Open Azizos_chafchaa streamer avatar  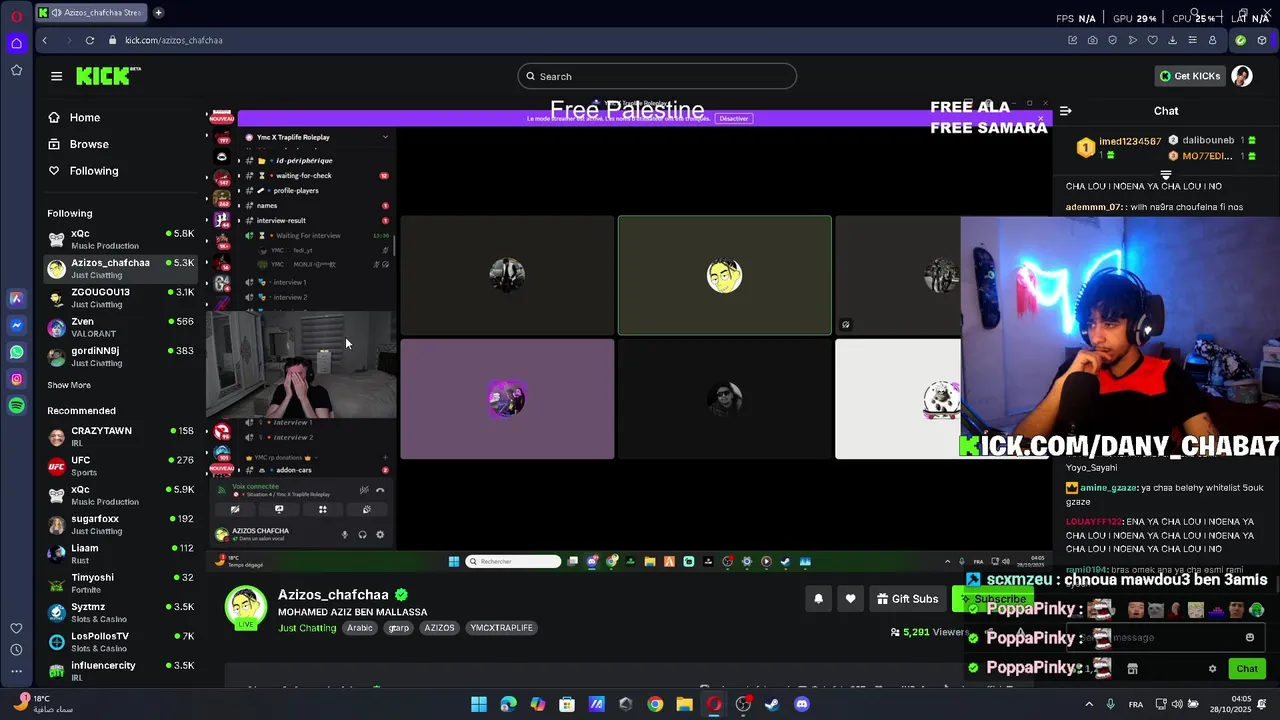pyautogui.click(x=245, y=607)
